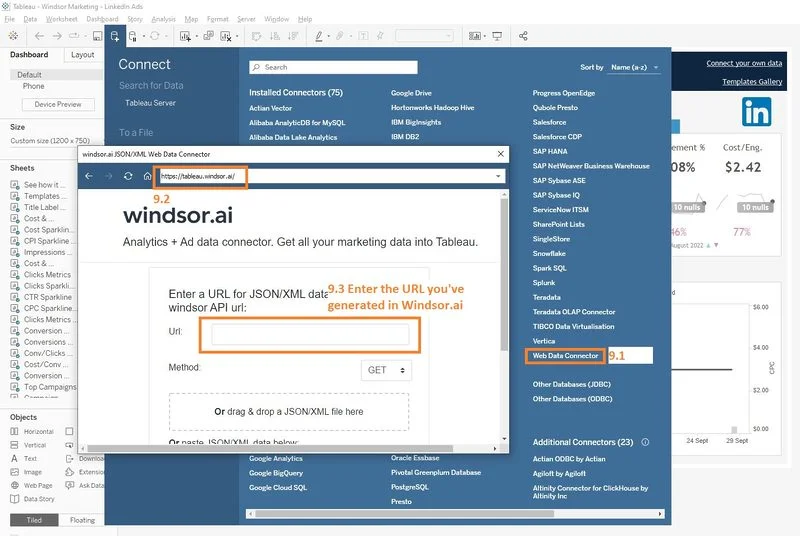
Task: Choose the Snowflake connector
Action: coord(549,253)
